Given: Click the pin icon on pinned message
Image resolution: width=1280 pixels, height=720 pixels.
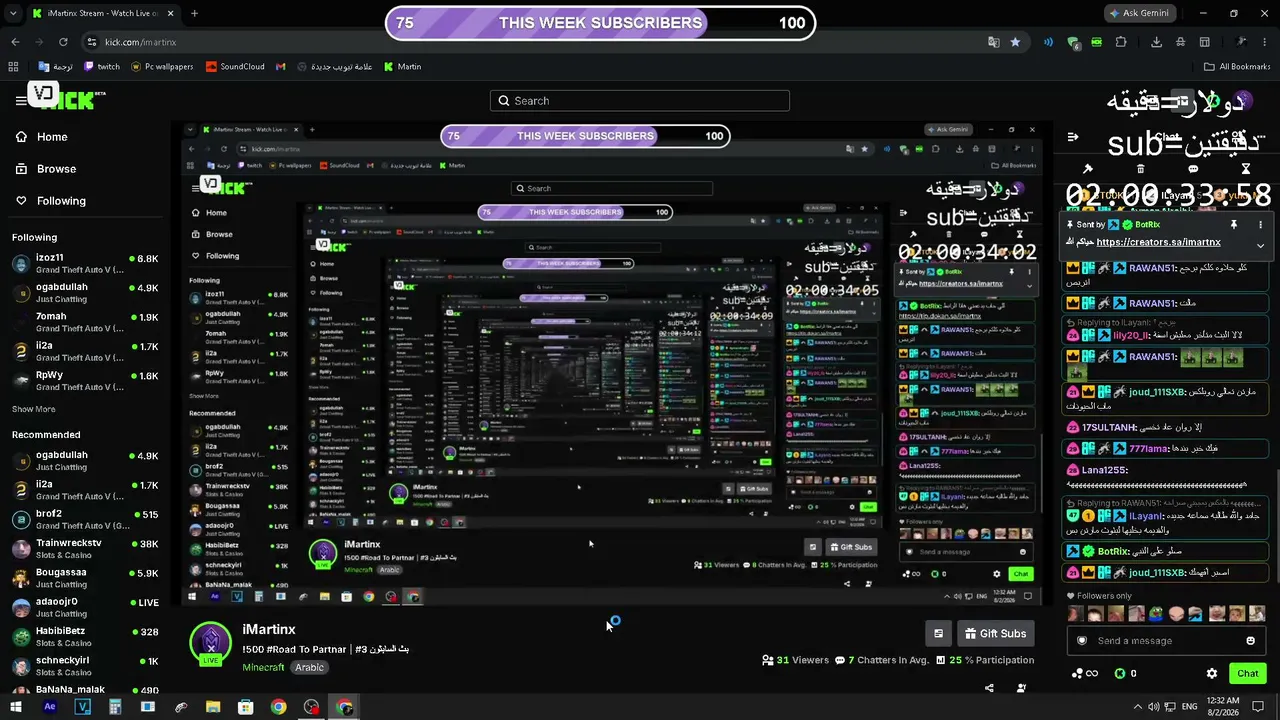Looking at the screenshot, I should [1234, 225].
